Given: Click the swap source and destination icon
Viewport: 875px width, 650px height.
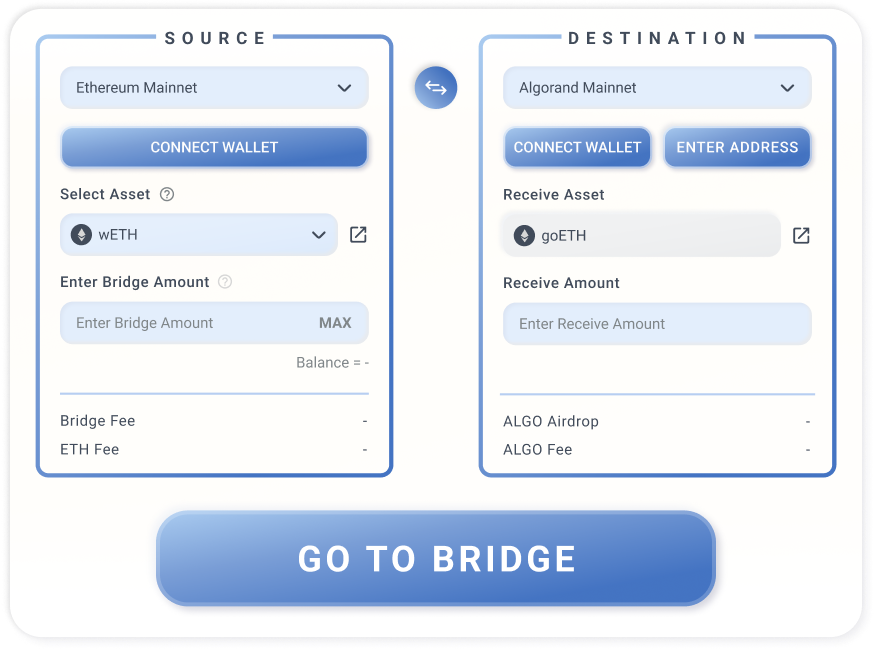Looking at the screenshot, I should (x=436, y=88).
